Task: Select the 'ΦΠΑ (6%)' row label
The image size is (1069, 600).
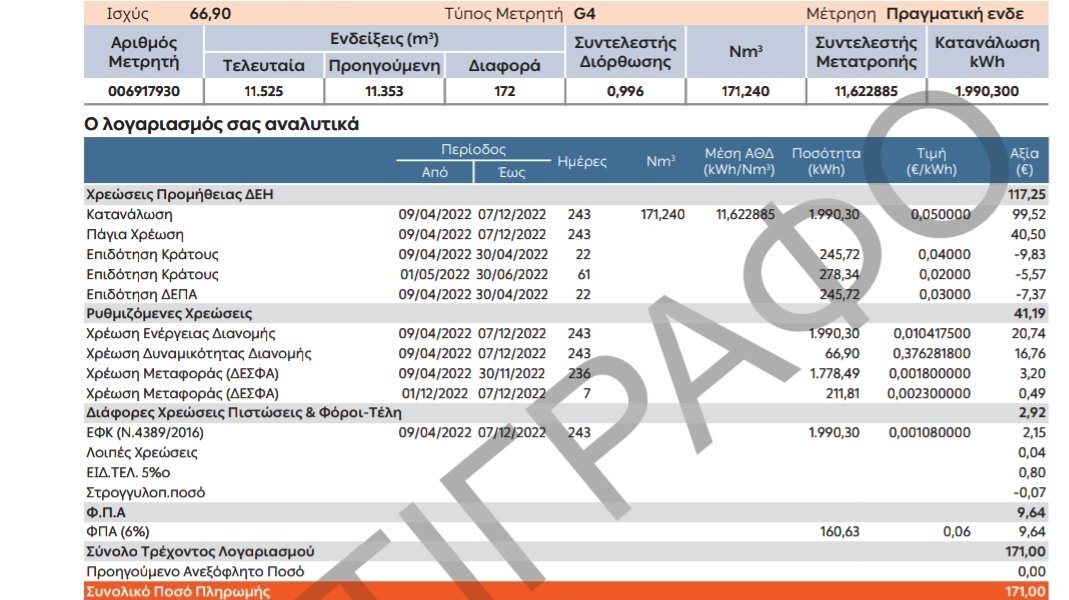Action: click(x=117, y=531)
